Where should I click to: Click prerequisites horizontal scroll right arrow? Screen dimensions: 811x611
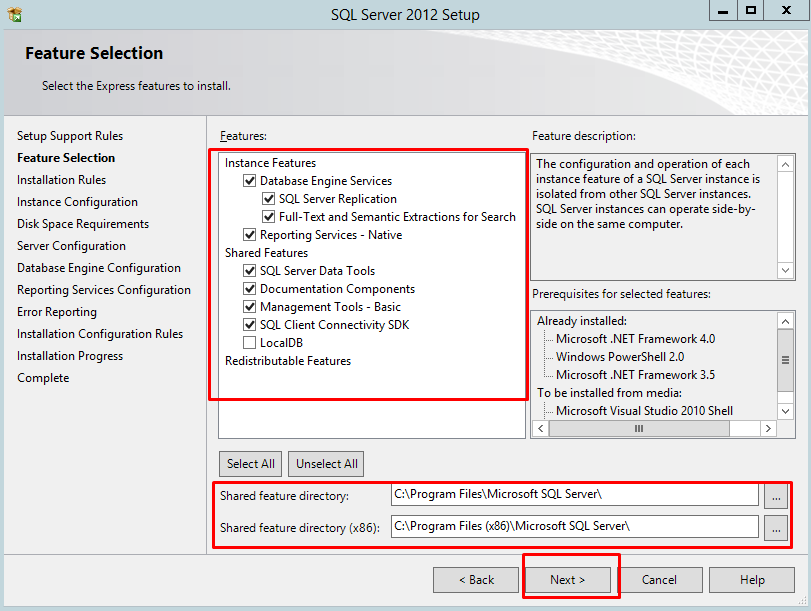768,428
